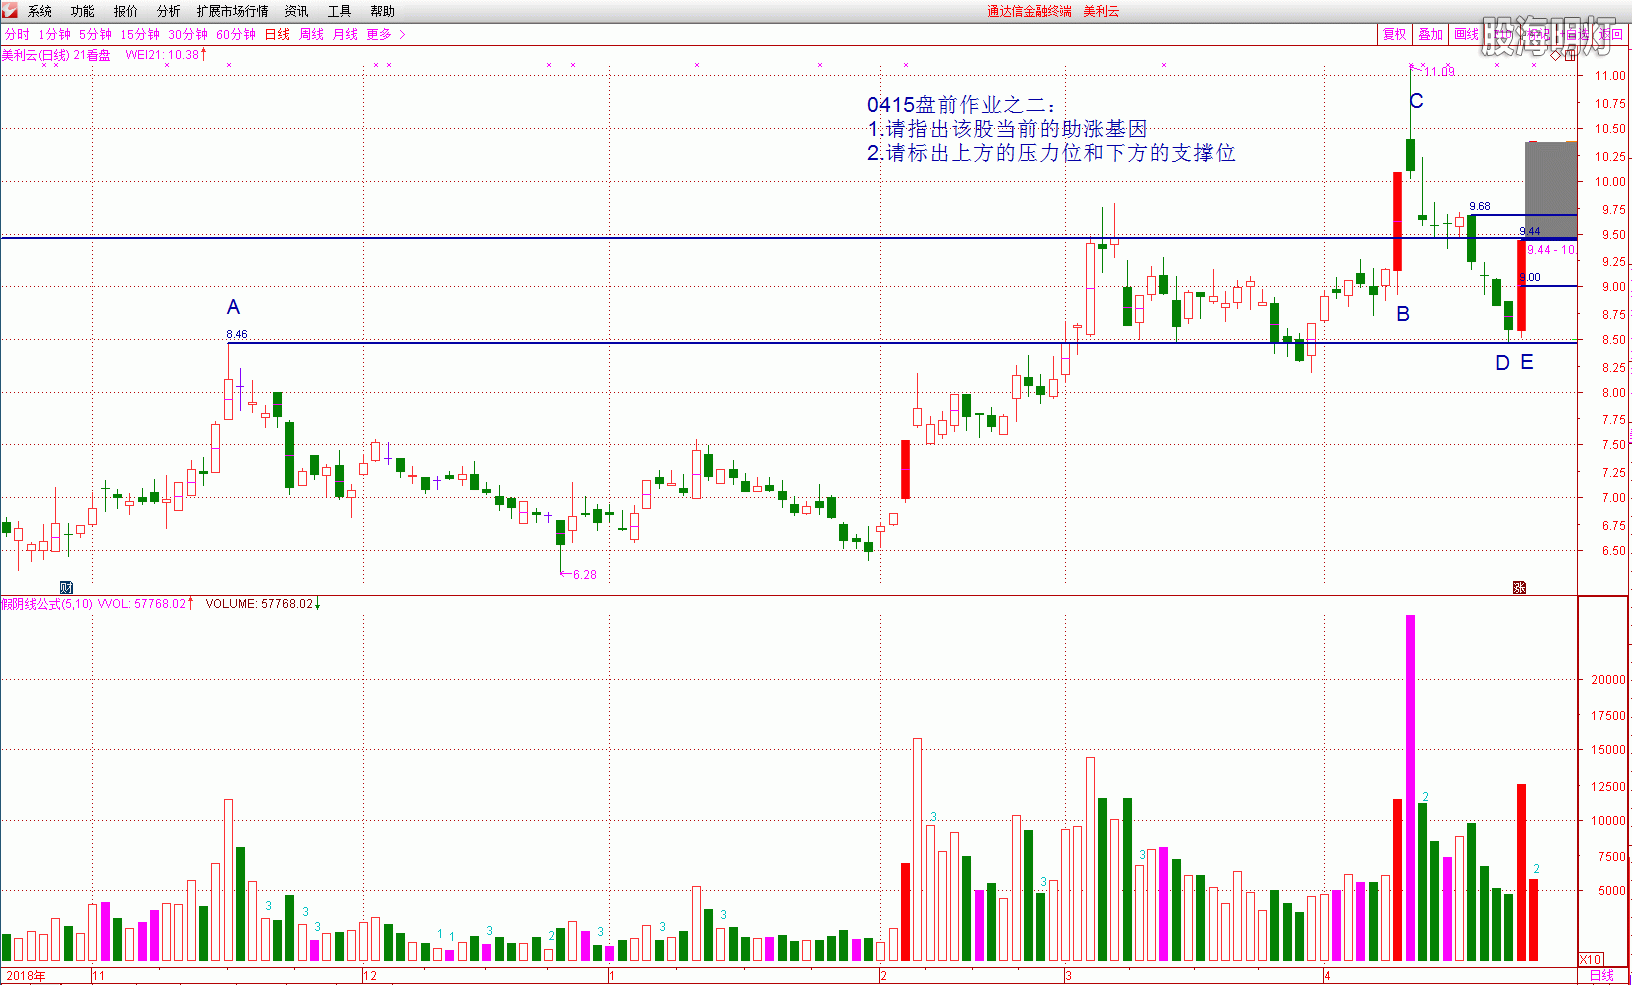Click the 复权 button
This screenshot has height=985, width=1632.
pos(1395,34)
